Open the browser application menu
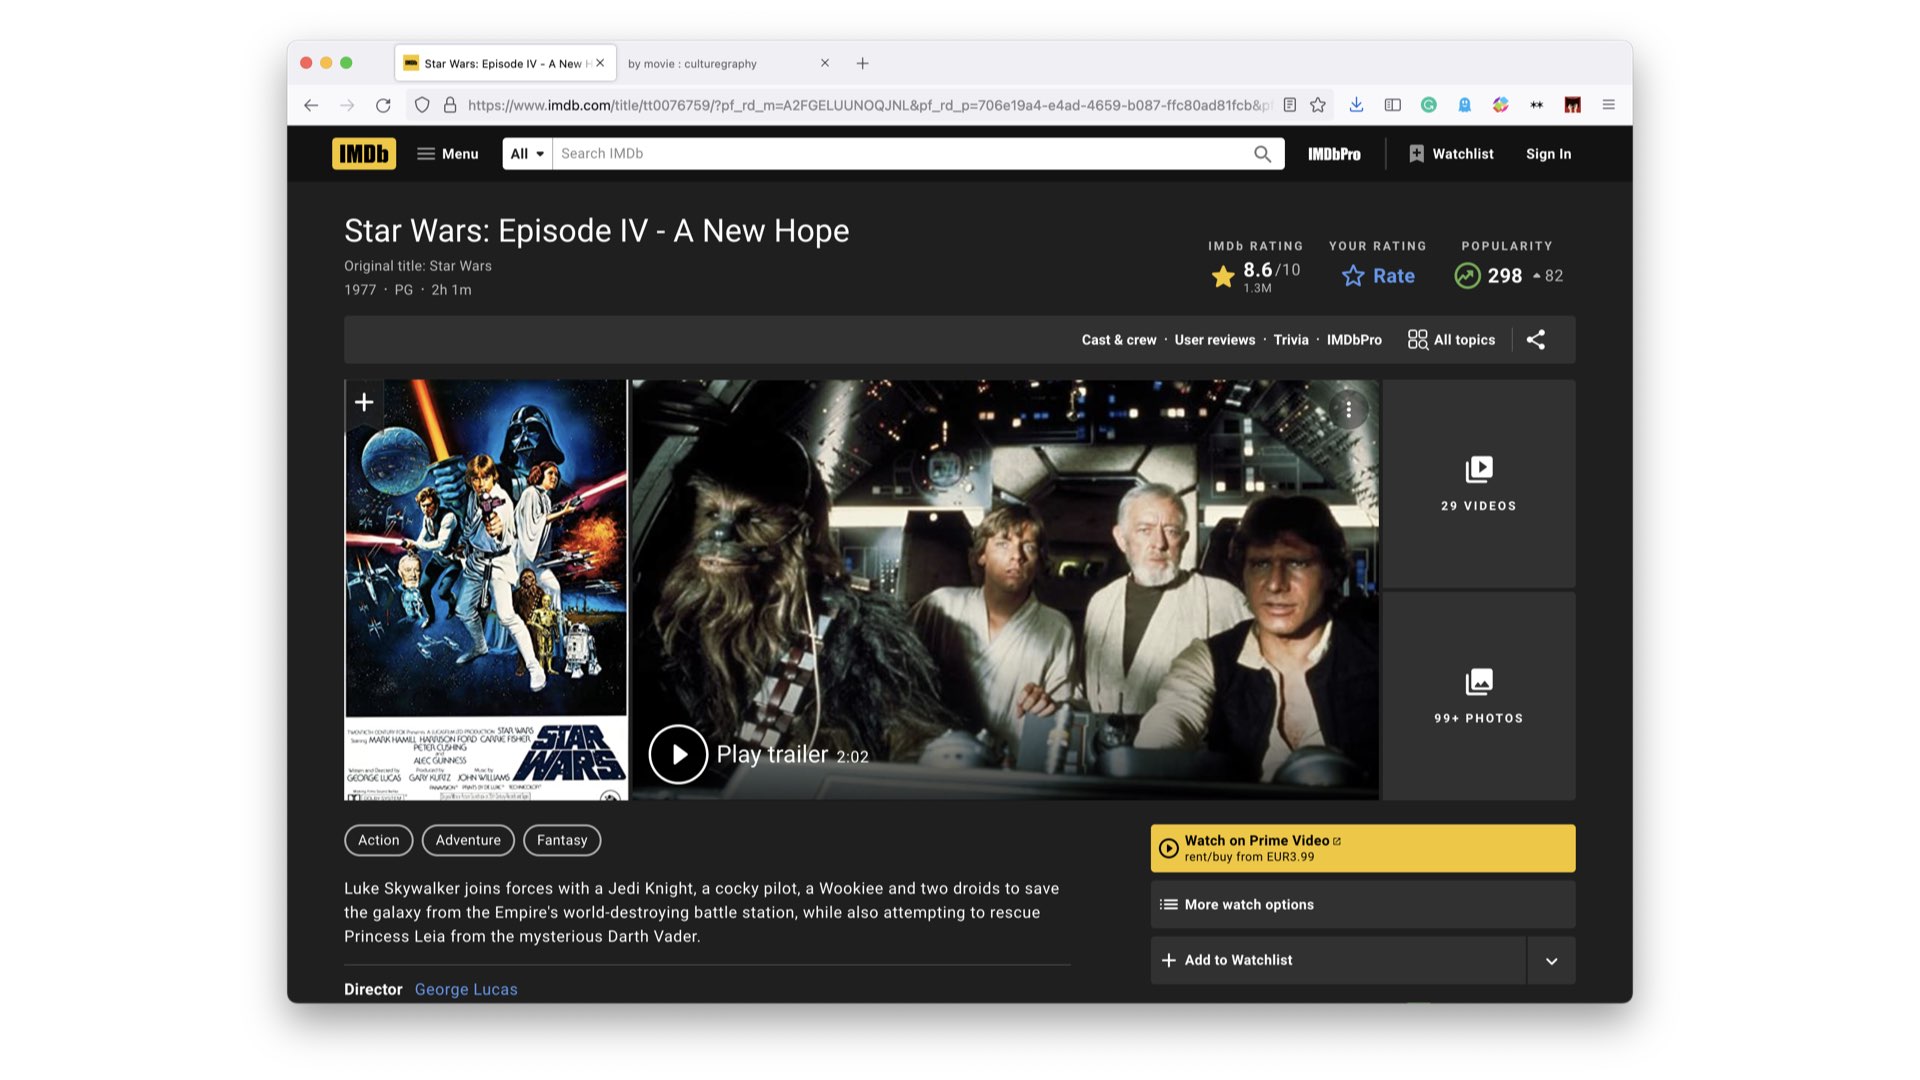Screen dimensions: 1920x1080 [x=1608, y=105]
